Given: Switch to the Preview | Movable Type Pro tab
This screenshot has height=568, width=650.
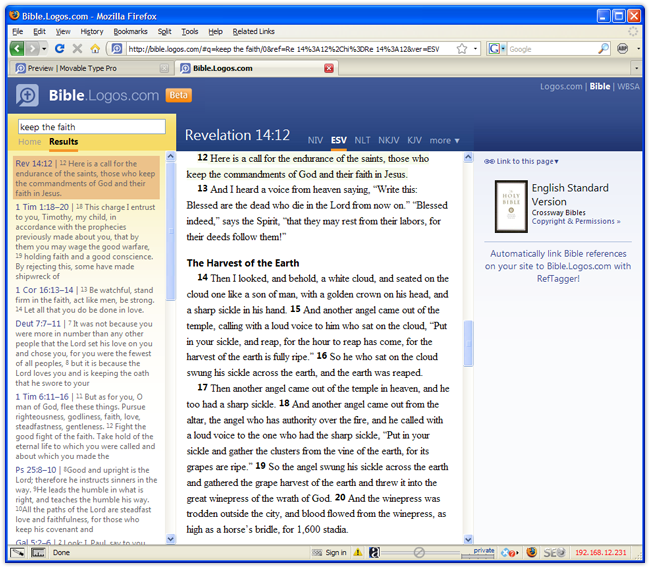Looking at the screenshot, I should click(90, 68).
